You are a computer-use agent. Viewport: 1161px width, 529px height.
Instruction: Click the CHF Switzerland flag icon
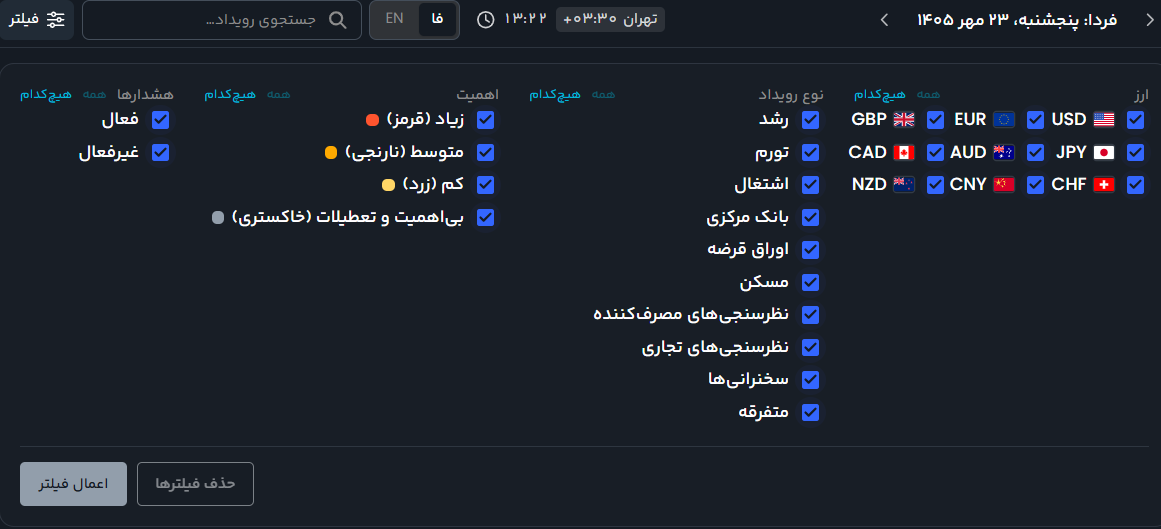1104,184
